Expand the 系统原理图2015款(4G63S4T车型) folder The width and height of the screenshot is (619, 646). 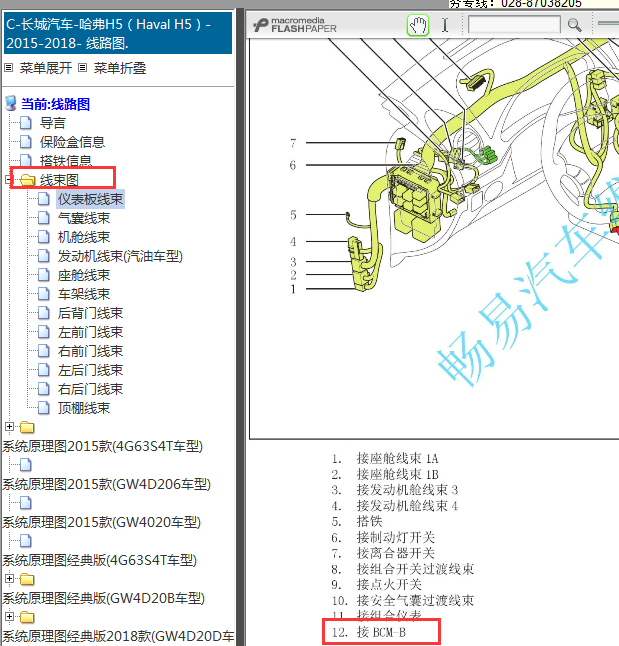[x=9, y=426]
